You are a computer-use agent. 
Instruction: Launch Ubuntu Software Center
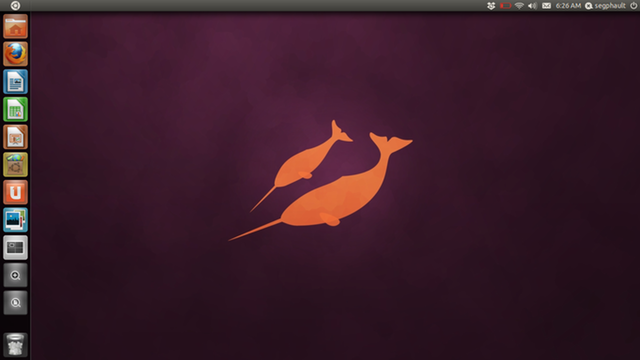point(16,164)
